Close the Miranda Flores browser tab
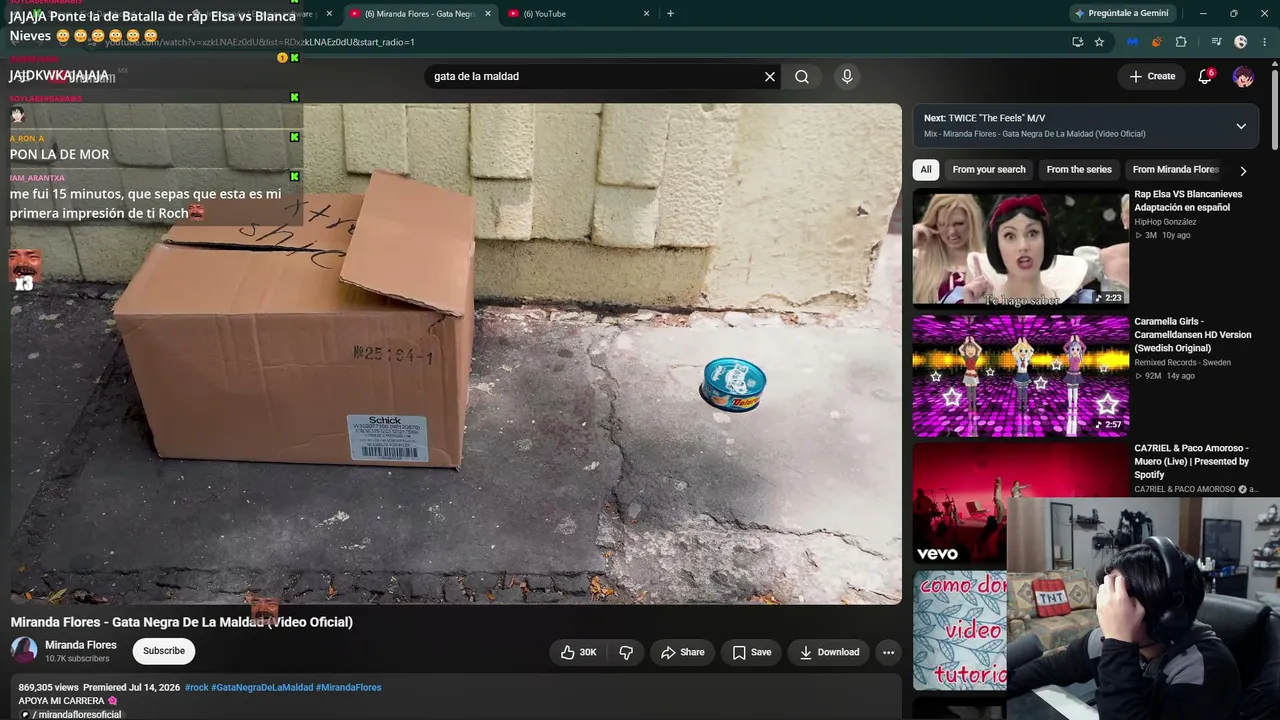Viewport: 1280px width, 720px height. pyautogui.click(x=488, y=13)
